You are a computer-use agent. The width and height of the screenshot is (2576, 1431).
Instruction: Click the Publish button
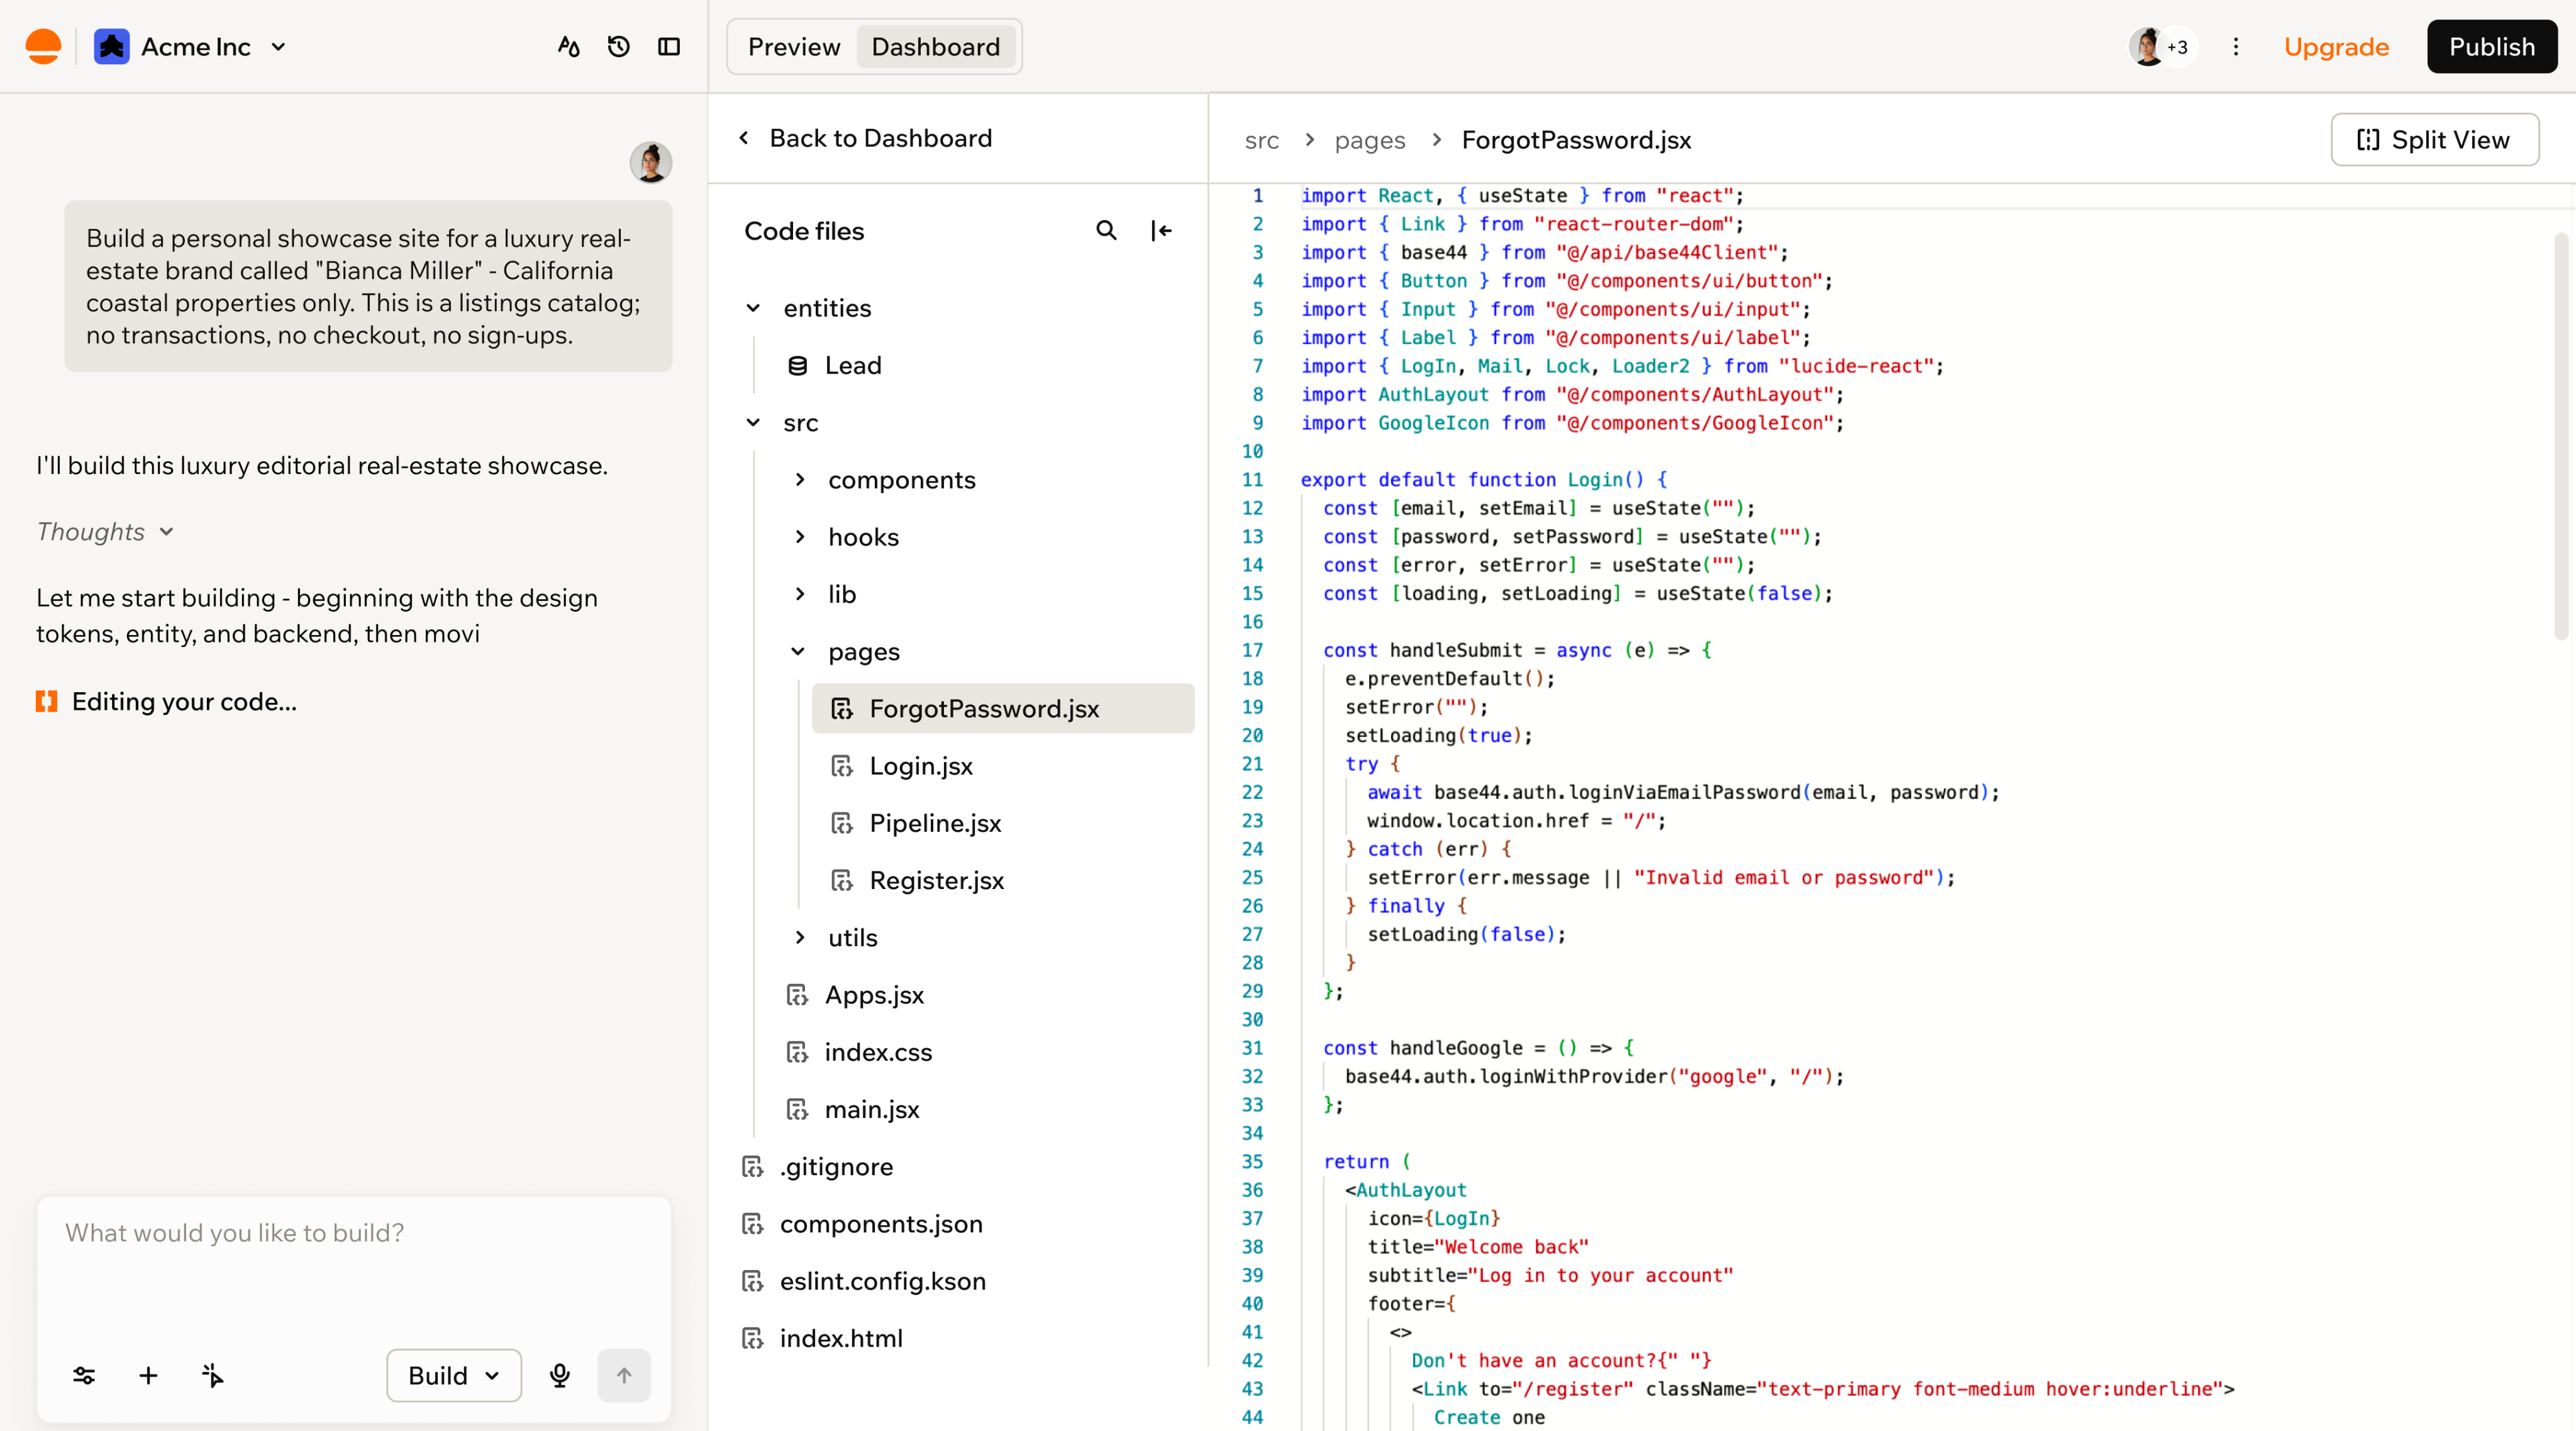pyautogui.click(x=2491, y=47)
